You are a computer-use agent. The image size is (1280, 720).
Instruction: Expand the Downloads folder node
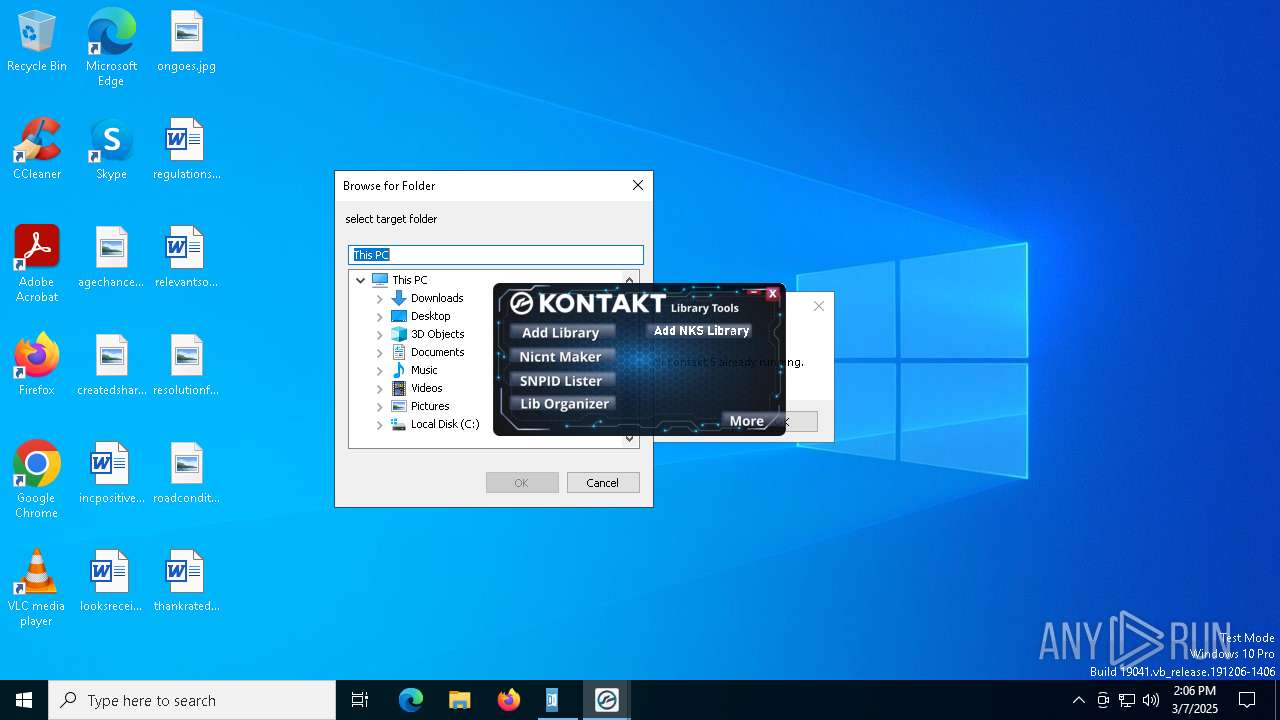(380, 298)
